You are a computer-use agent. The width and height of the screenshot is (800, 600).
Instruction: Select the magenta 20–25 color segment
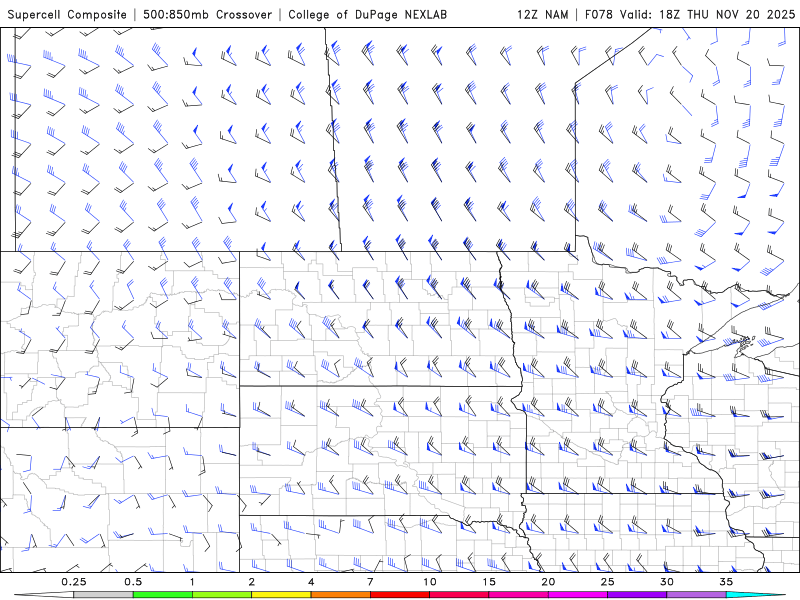(x=578, y=595)
